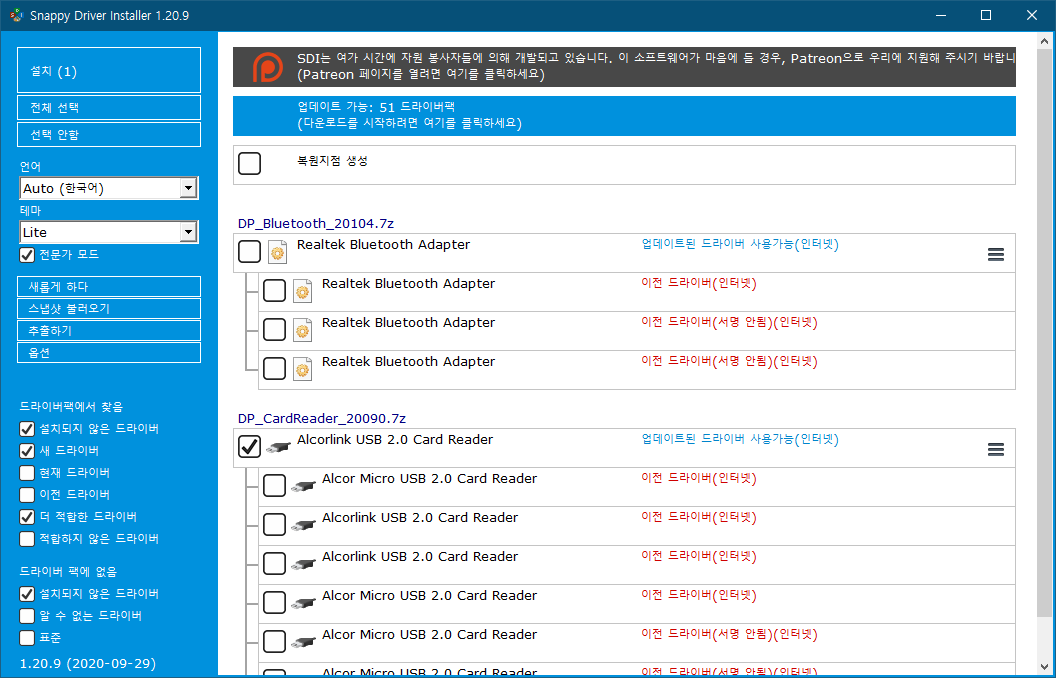Screen dimensions: 1056x678
Task: Uncheck the 새 드라이버 filter
Action: coord(27,450)
